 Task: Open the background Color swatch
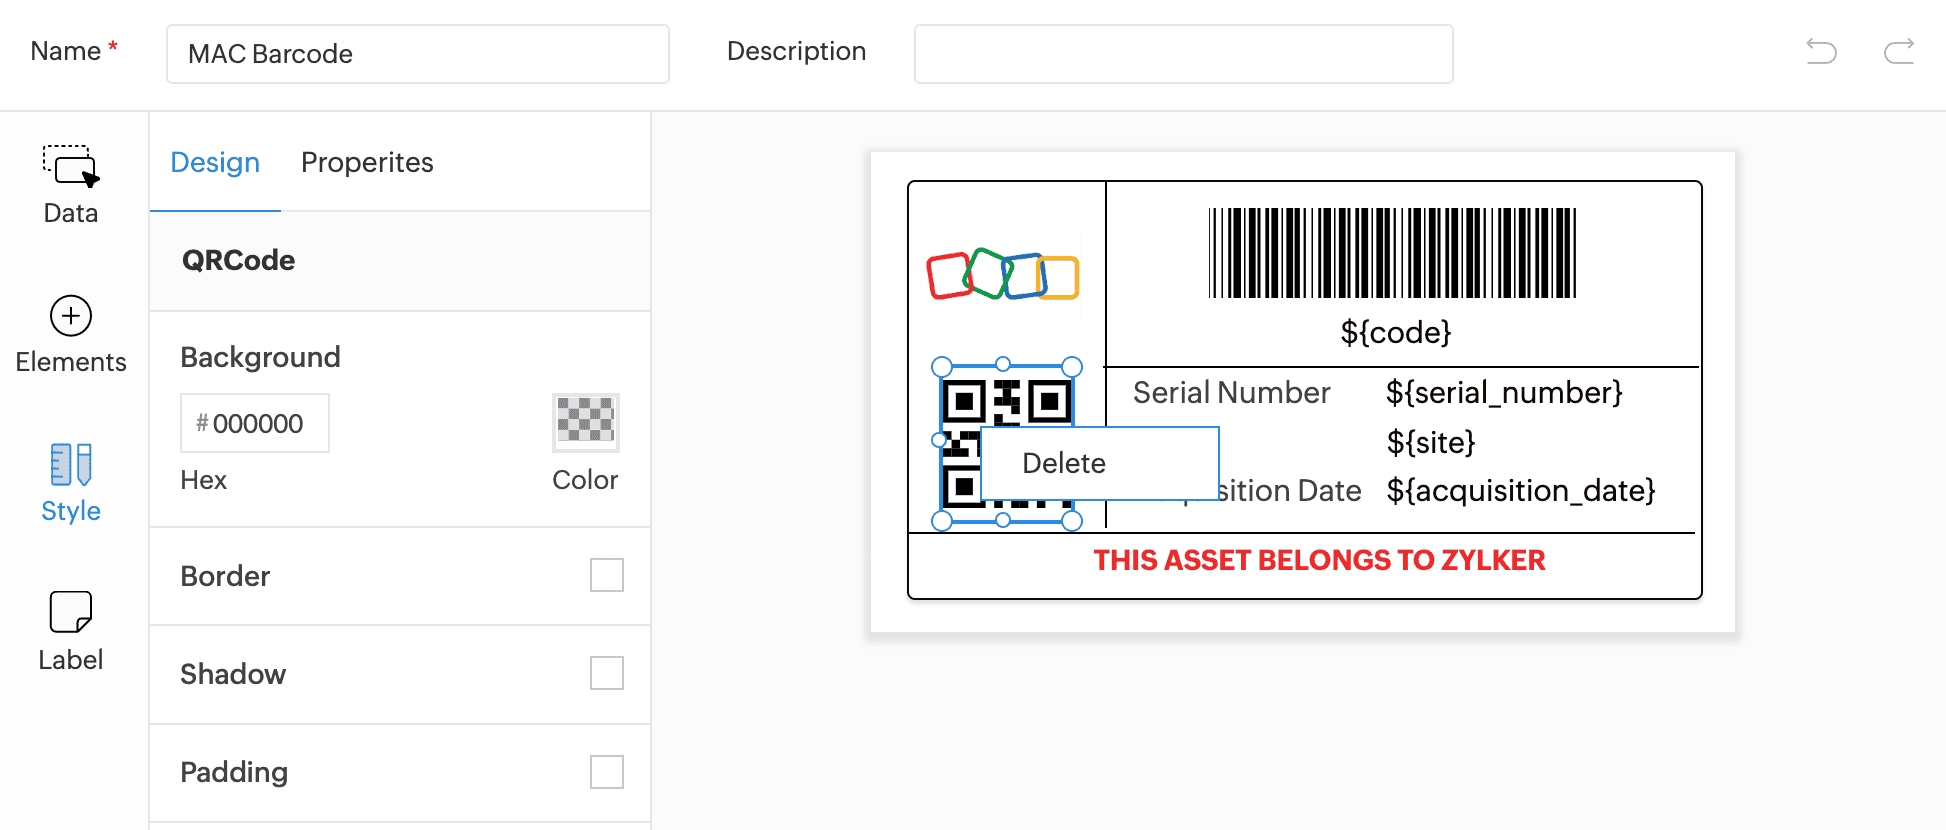pyautogui.click(x=585, y=421)
